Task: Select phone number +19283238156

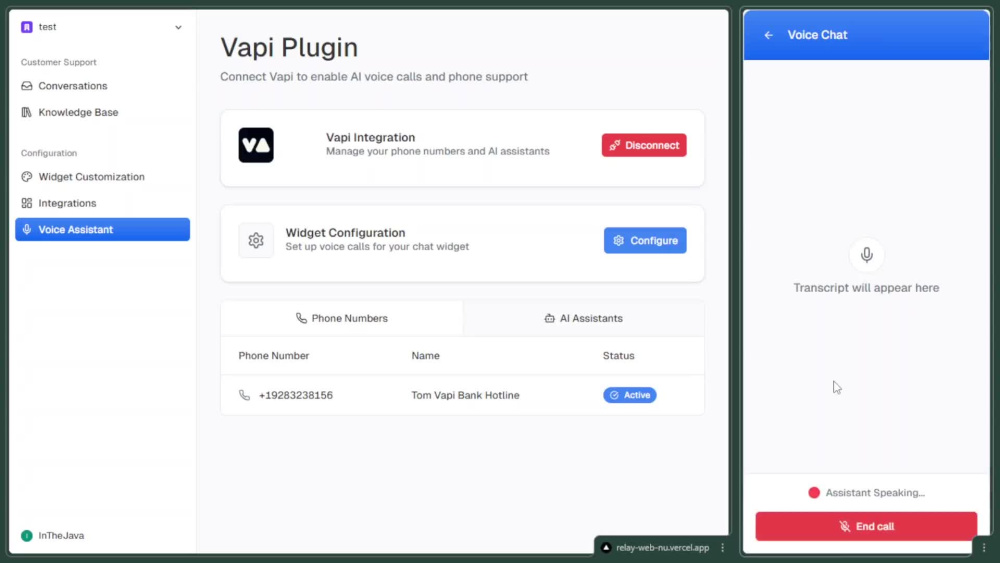Action: click(x=296, y=395)
